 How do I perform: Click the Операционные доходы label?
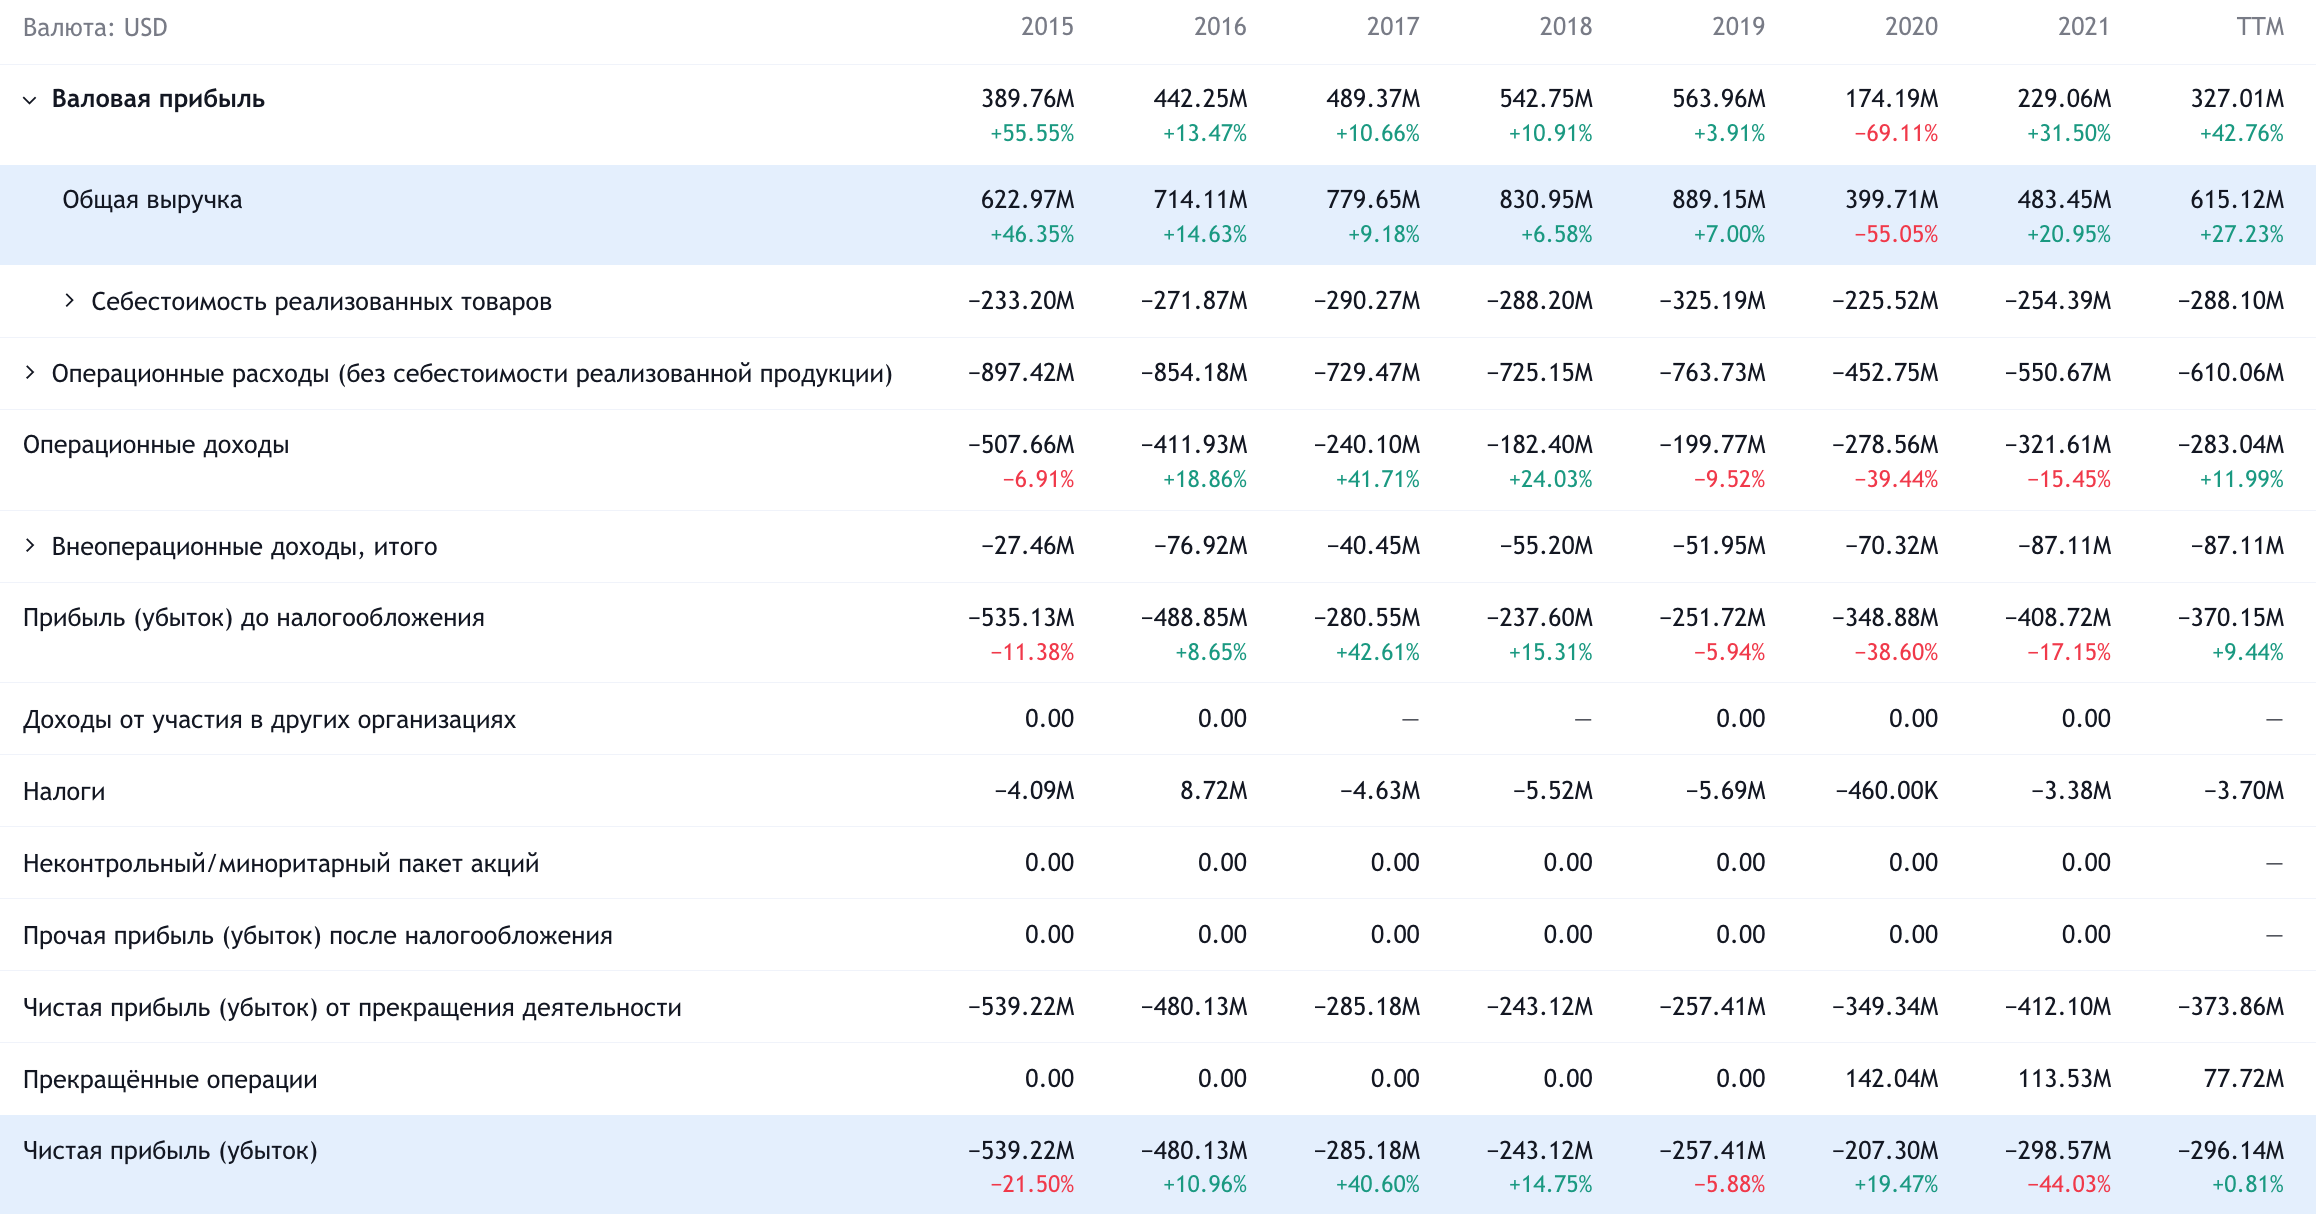click(156, 445)
